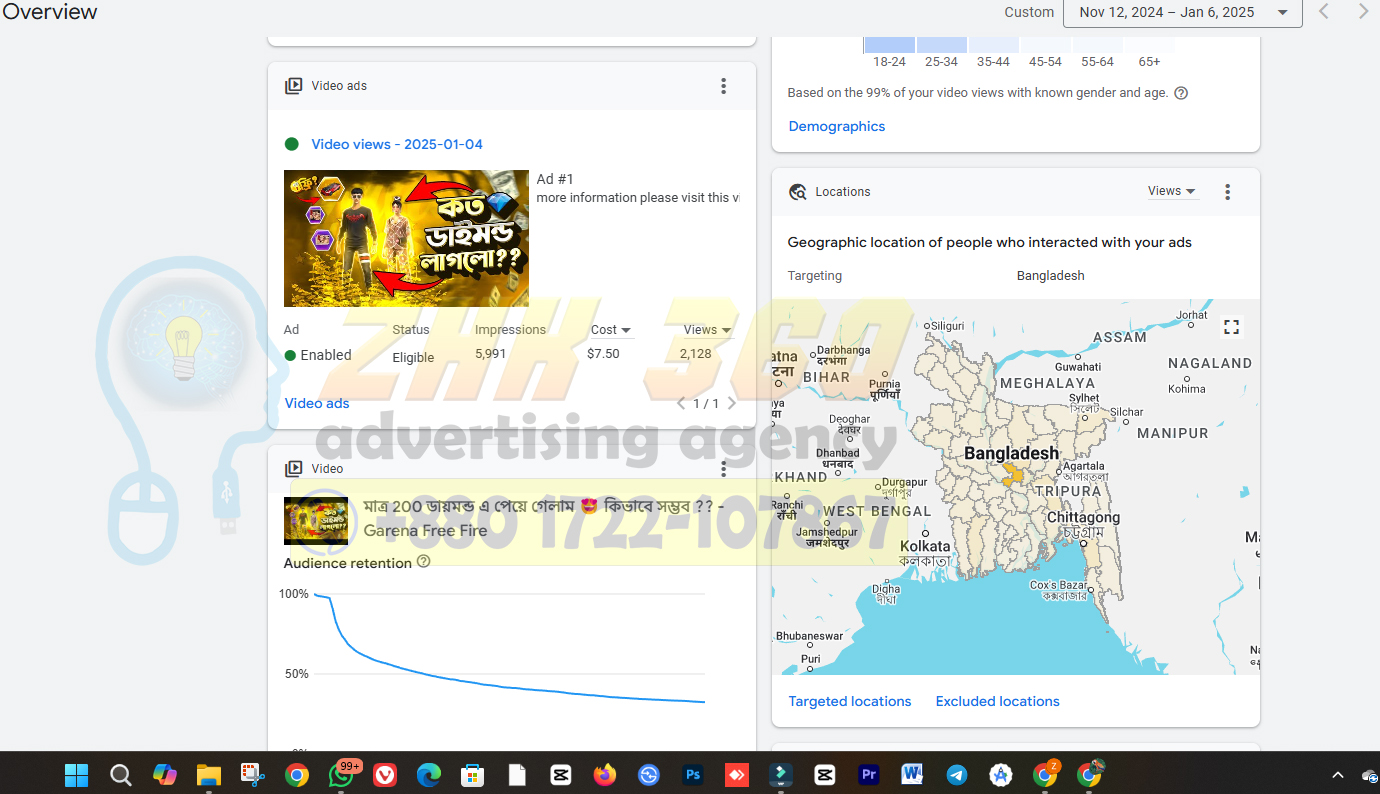Screen dimensions: 1380x794
Task: Click the 18-24 age bar
Action: [x=889, y=45]
